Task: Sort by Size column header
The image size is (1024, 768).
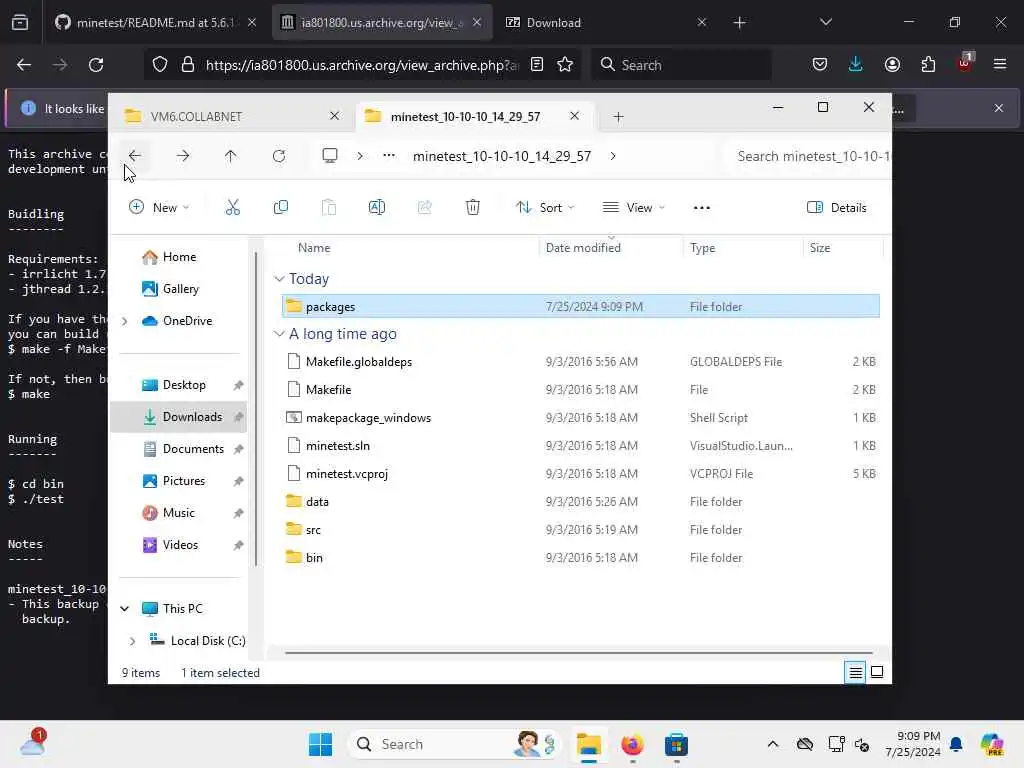Action: pyautogui.click(x=820, y=248)
